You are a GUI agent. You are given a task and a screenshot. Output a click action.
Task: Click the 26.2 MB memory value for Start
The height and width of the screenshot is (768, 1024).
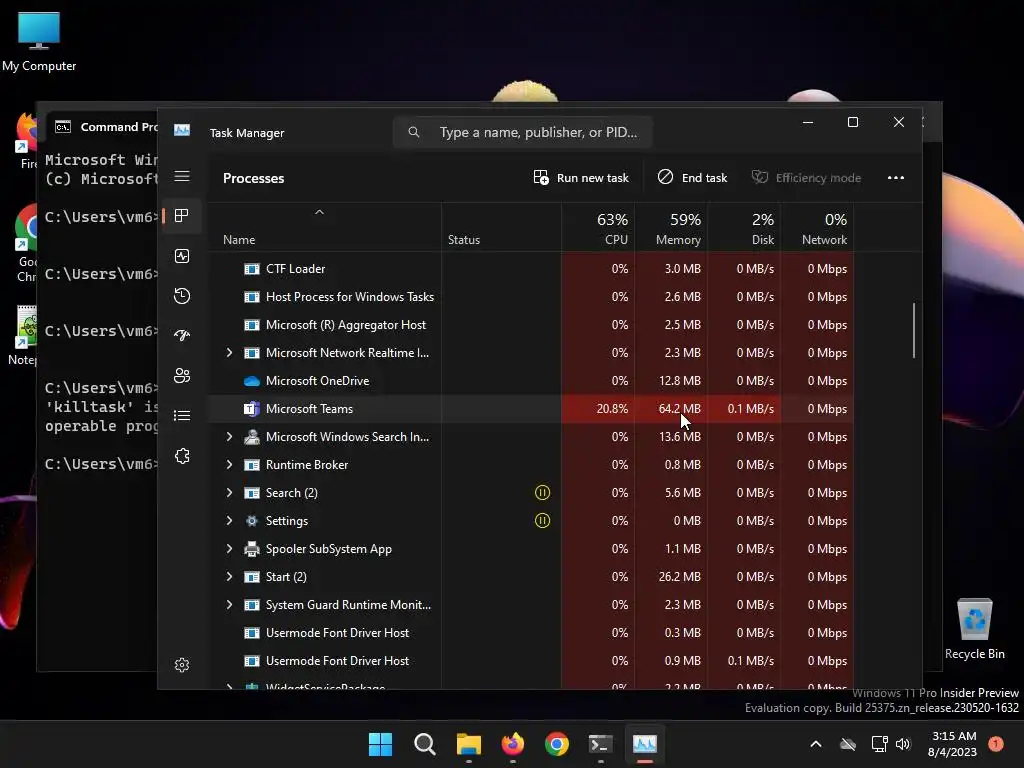coord(679,577)
